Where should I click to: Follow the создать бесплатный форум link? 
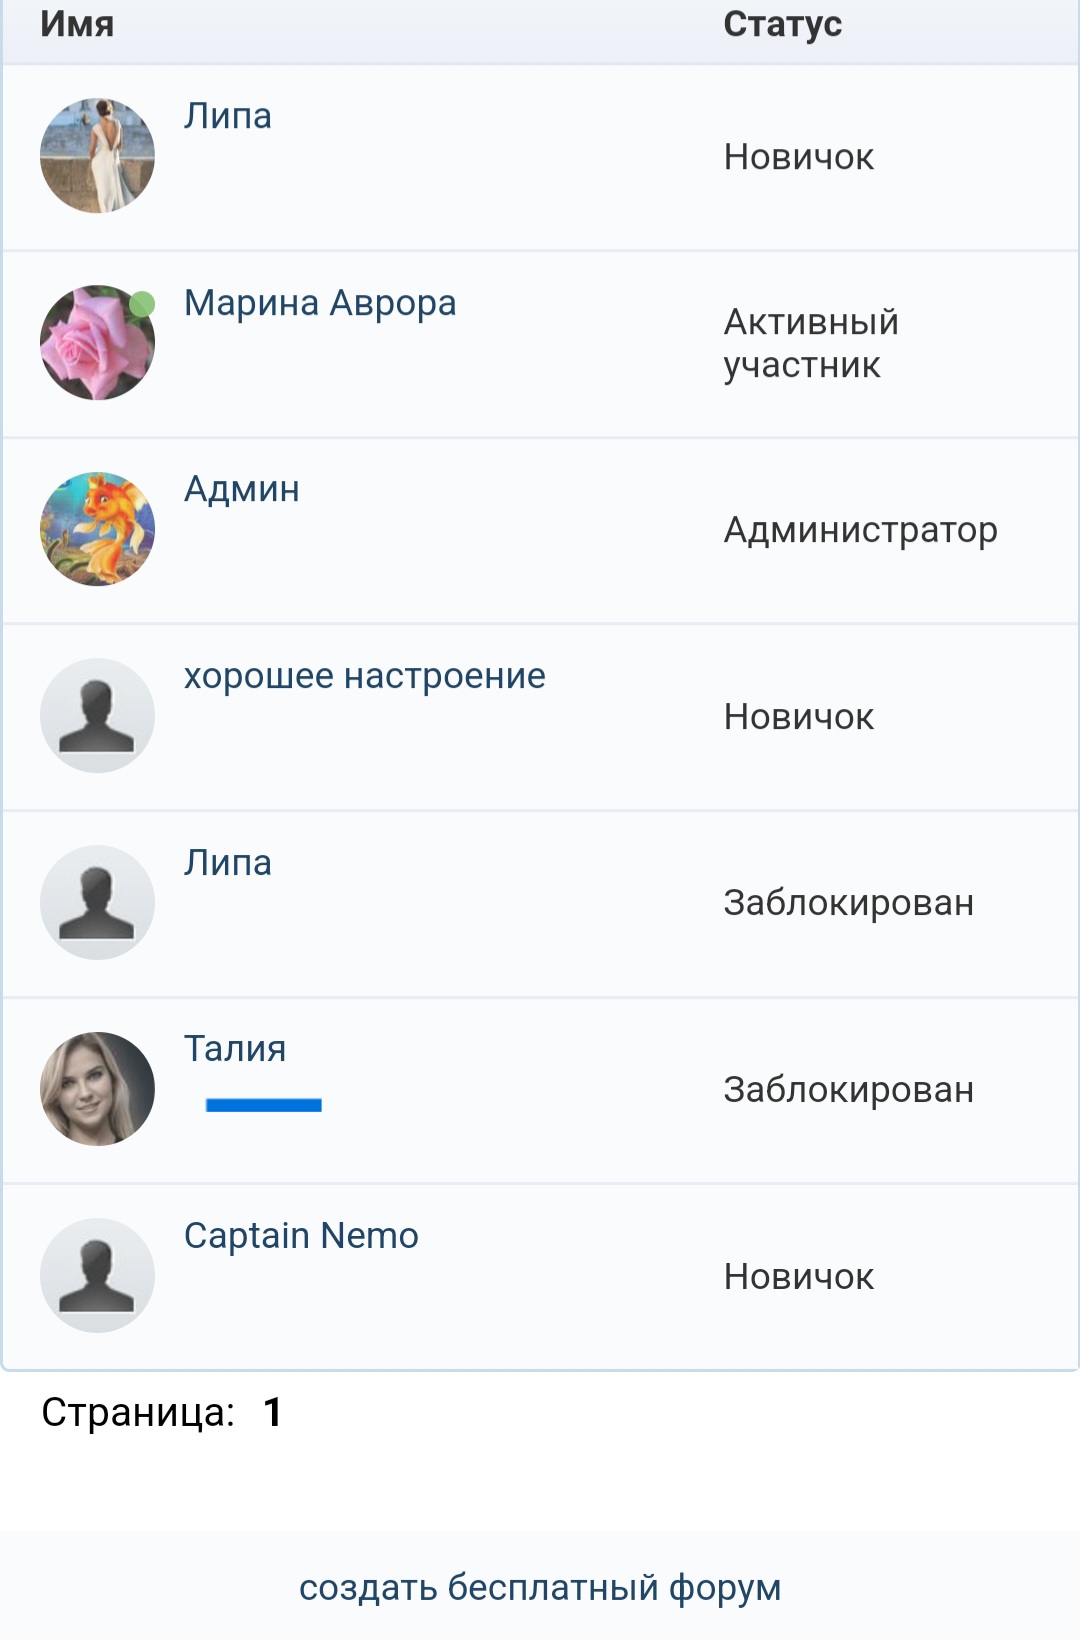coord(540,1587)
